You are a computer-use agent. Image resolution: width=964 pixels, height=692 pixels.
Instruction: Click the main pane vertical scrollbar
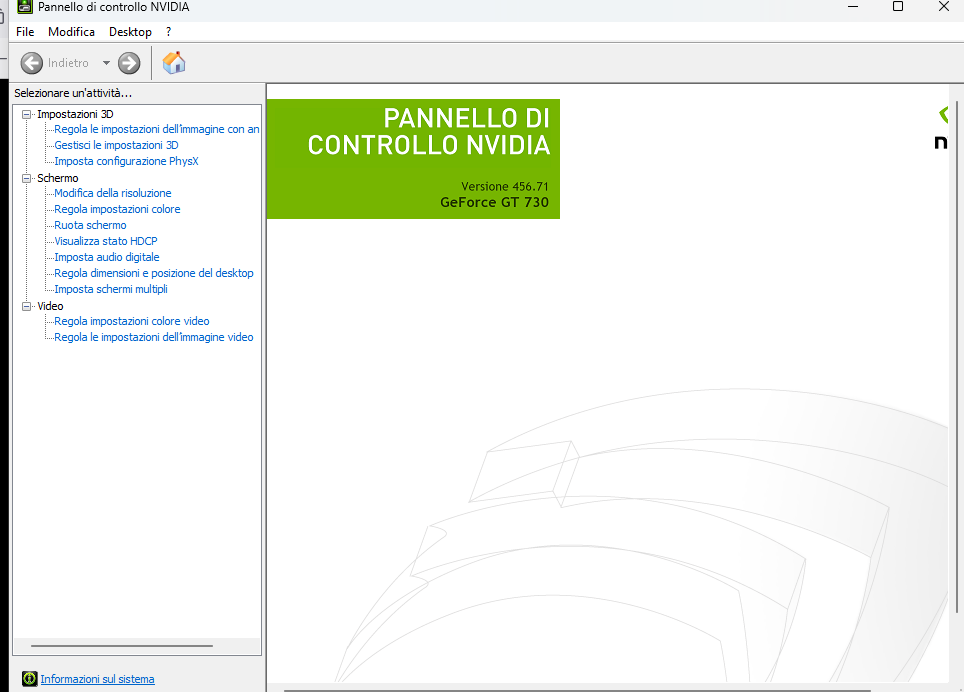957,356
